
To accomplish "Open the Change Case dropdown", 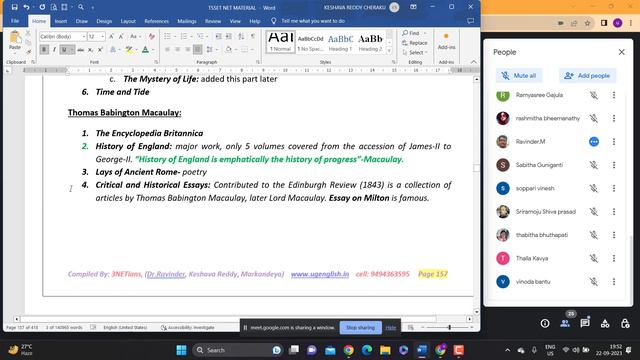I will (x=136, y=37).
